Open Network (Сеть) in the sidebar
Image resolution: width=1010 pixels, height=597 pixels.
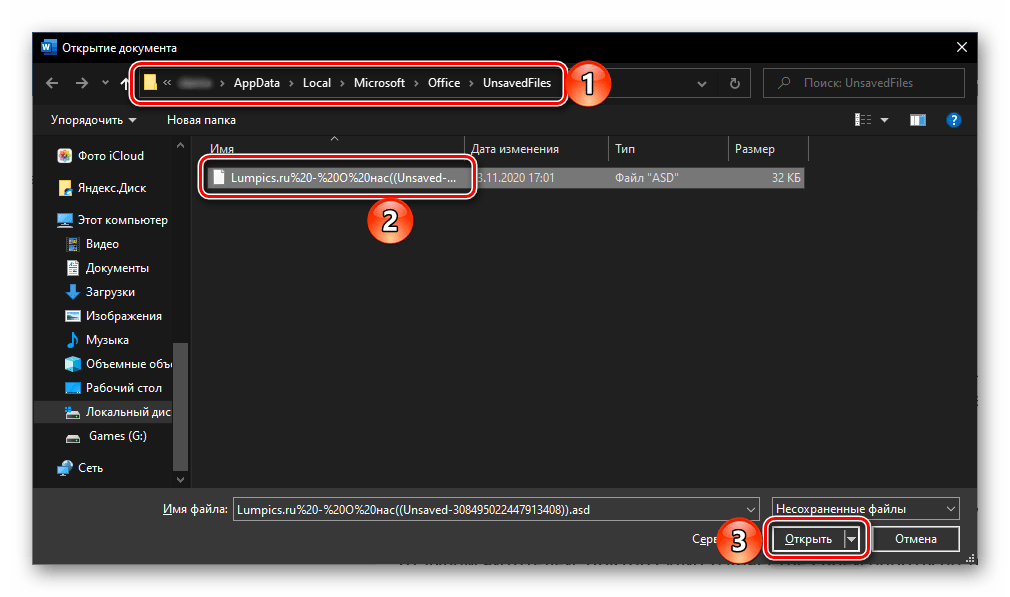coord(90,467)
